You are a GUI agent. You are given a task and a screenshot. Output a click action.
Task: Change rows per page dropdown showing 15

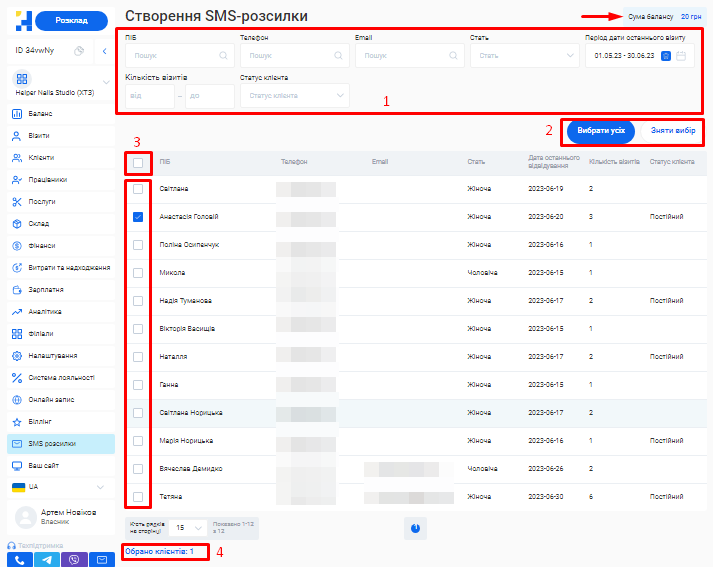click(x=189, y=527)
